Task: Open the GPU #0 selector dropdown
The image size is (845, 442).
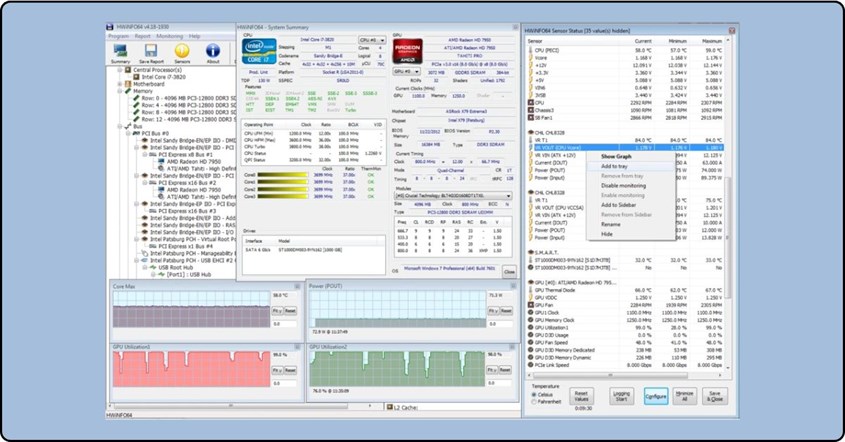Action: pyautogui.click(x=407, y=71)
